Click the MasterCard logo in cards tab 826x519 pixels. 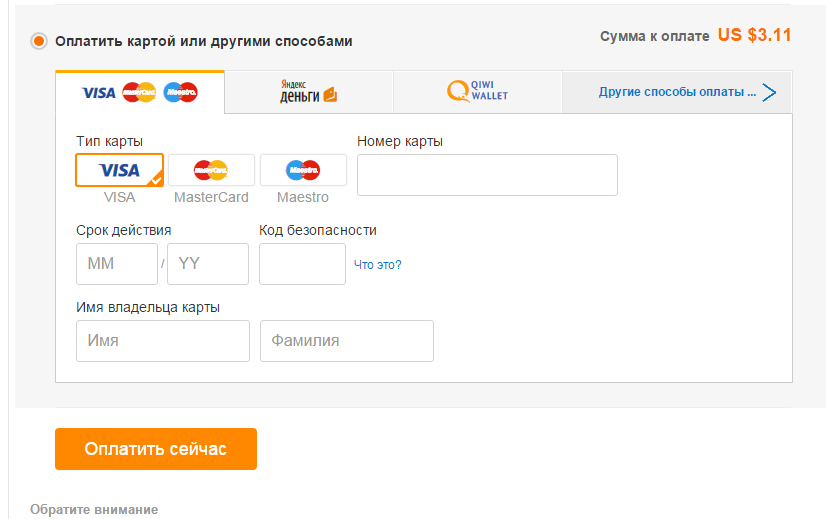pyautogui.click(x=139, y=93)
